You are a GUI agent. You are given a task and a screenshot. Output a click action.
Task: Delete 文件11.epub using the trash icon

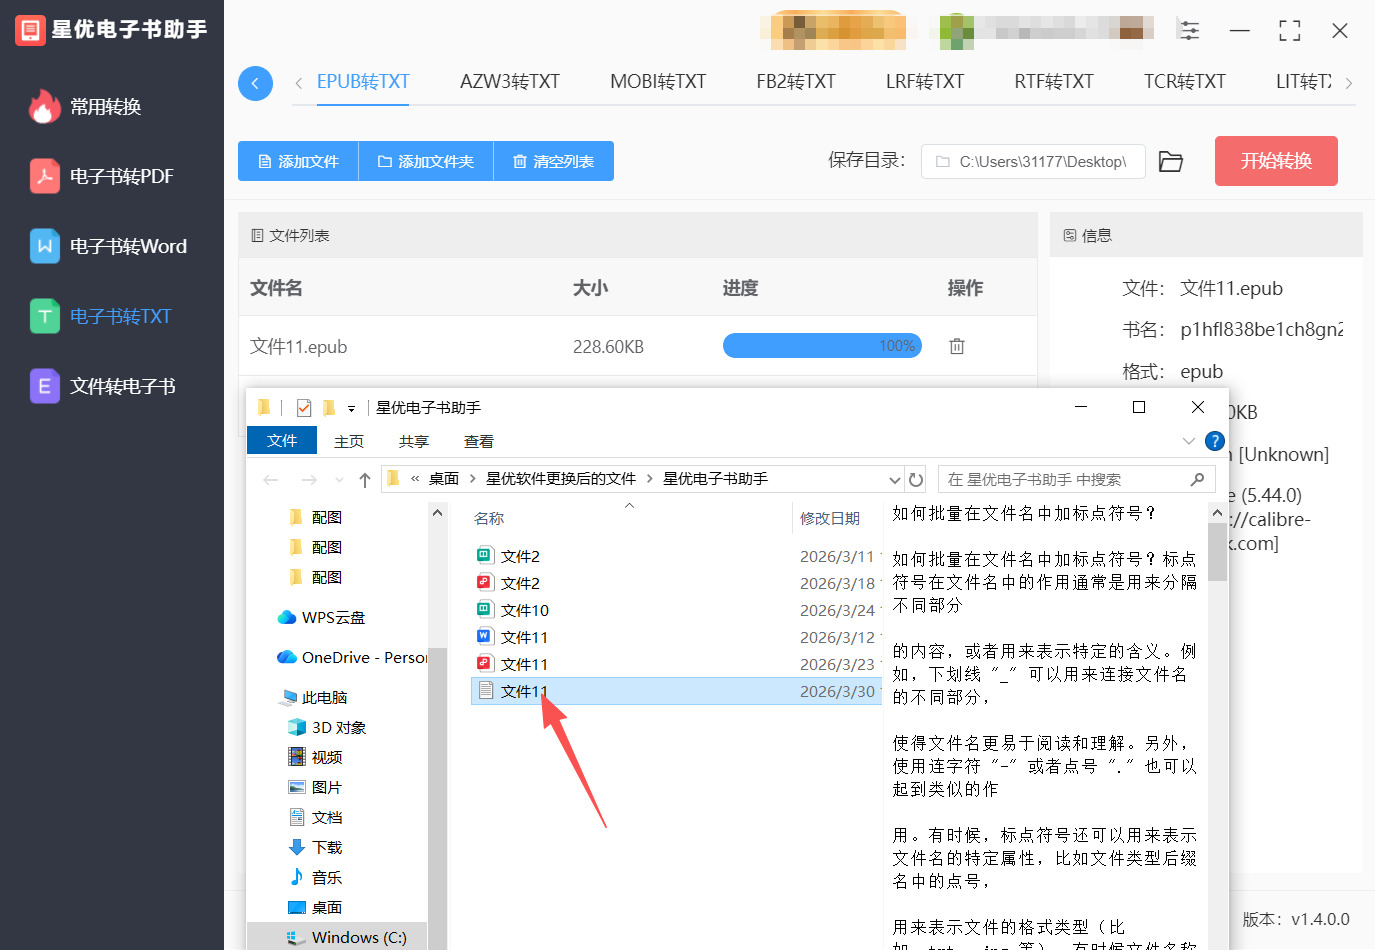tap(957, 346)
